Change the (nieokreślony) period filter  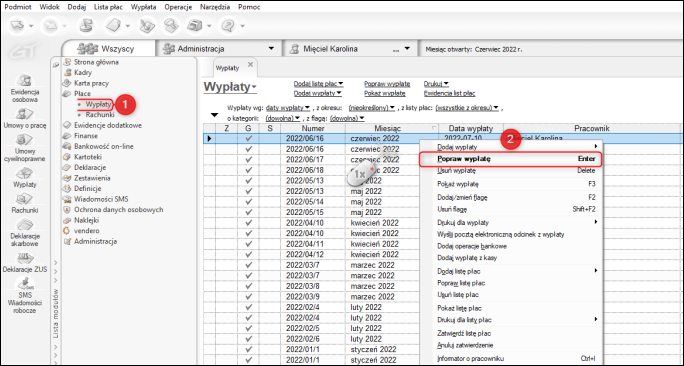[x=372, y=107]
